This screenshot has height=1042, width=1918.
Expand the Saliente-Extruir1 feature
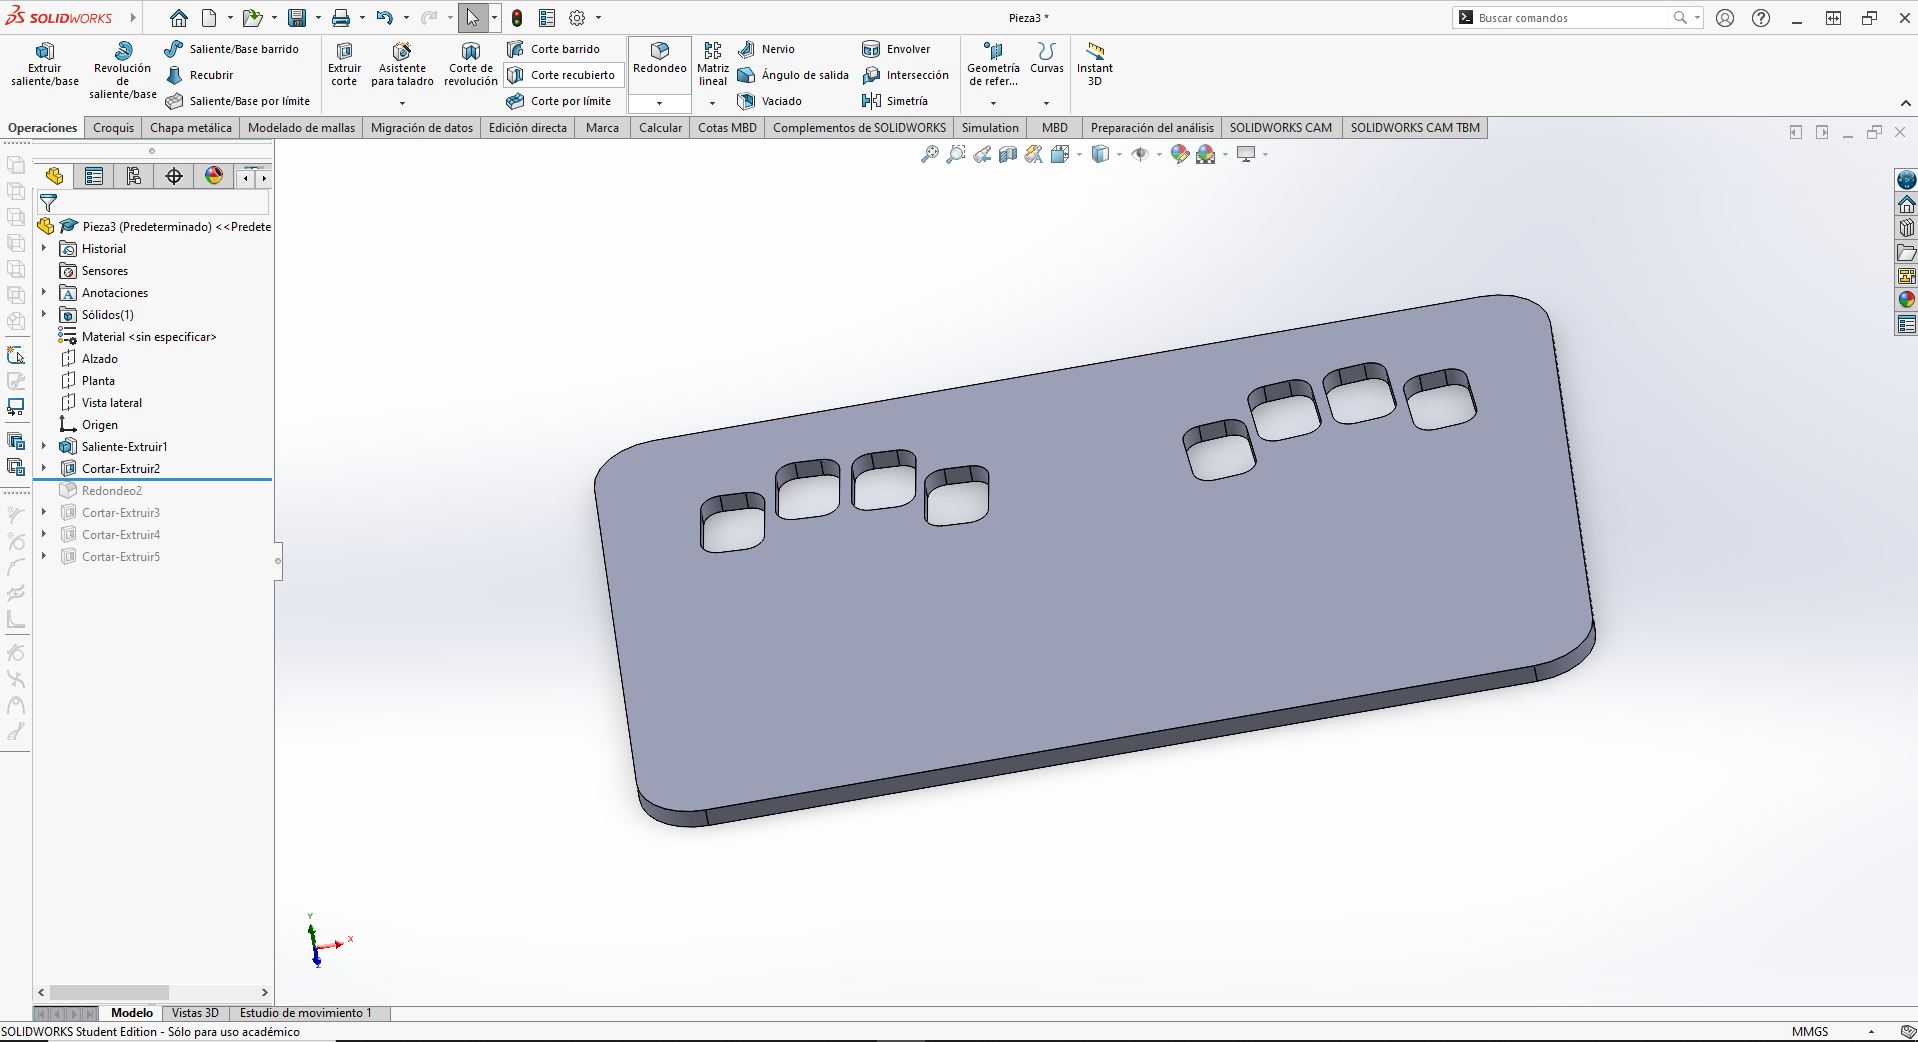pyautogui.click(x=43, y=446)
